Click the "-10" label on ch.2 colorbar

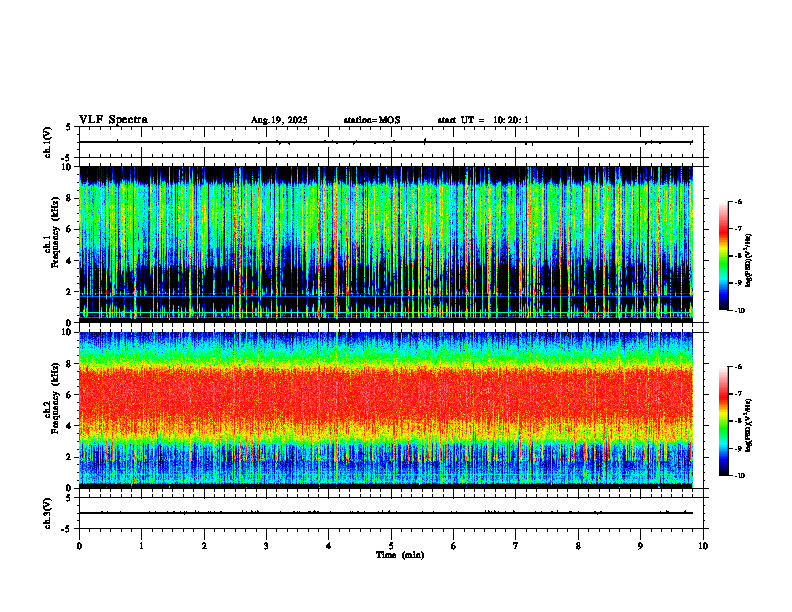[740, 475]
